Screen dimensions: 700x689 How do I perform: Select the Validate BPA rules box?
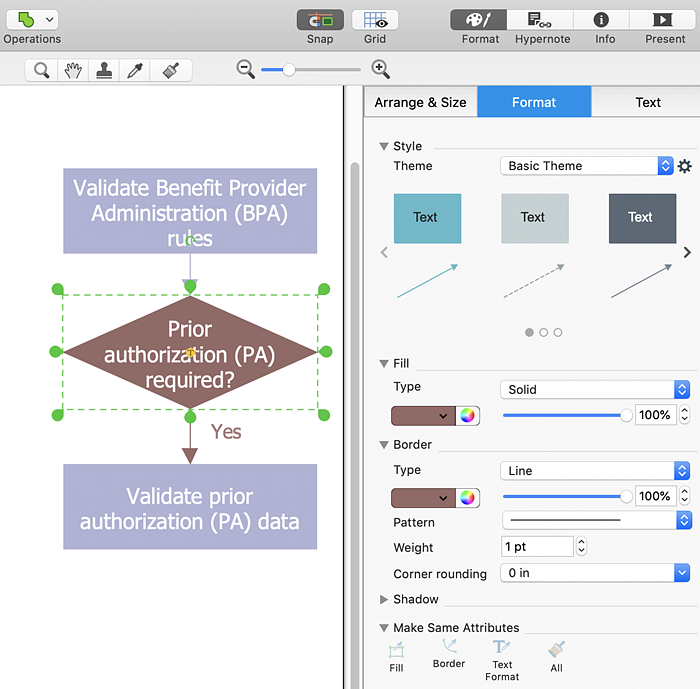pyautogui.click(x=190, y=211)
